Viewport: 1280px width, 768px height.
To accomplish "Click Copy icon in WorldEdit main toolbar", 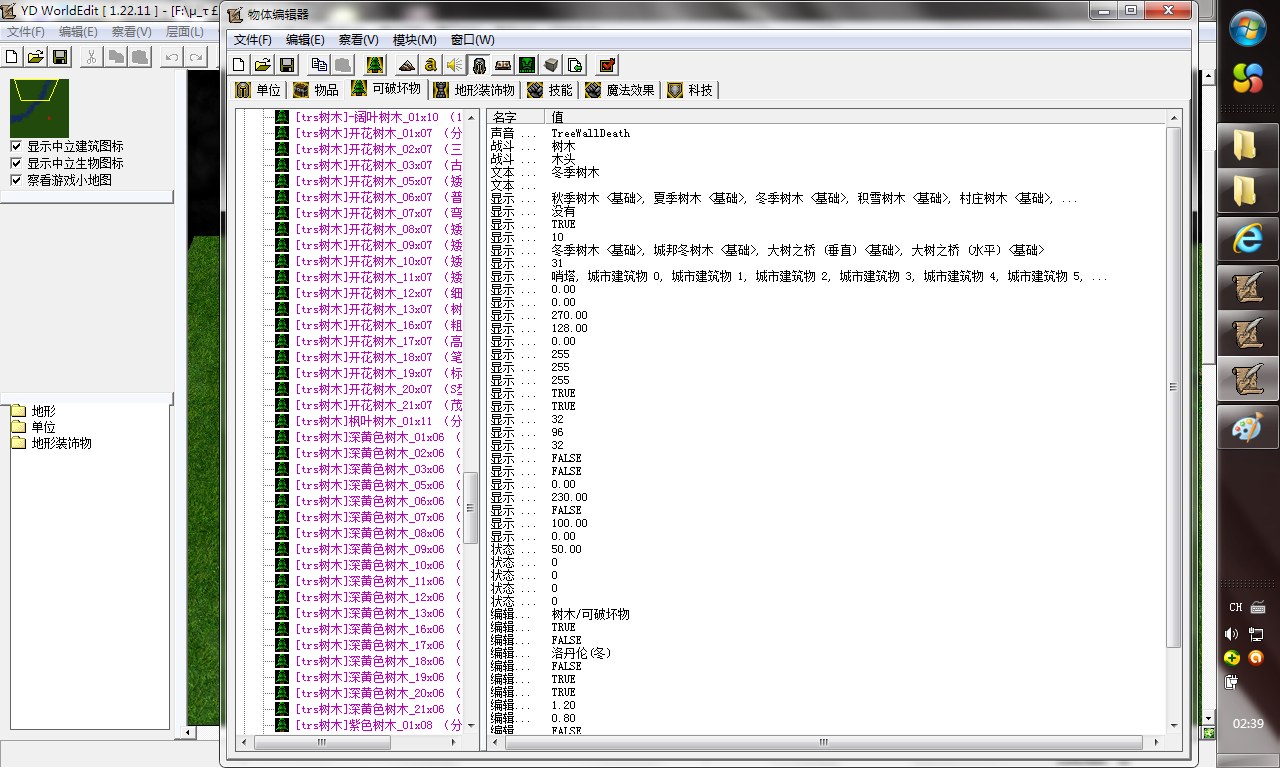I will point(116,57).
